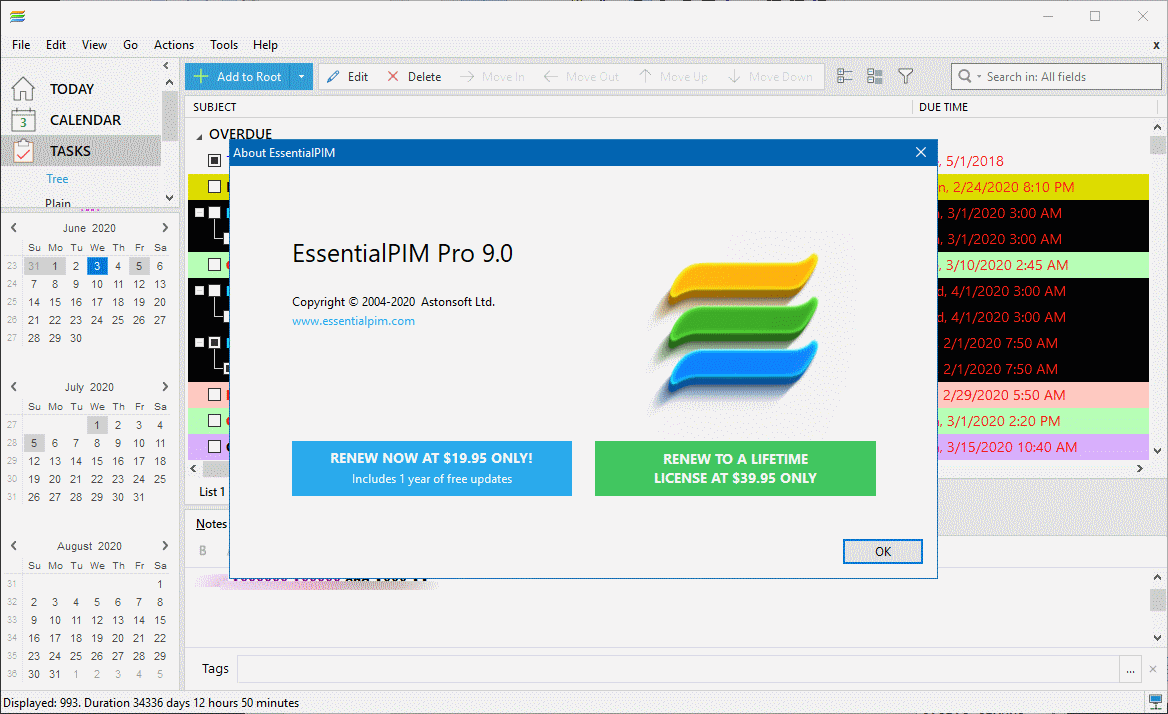Go to previous month from June 2020
Screen dimensions: 1168x714
point(13,228)
